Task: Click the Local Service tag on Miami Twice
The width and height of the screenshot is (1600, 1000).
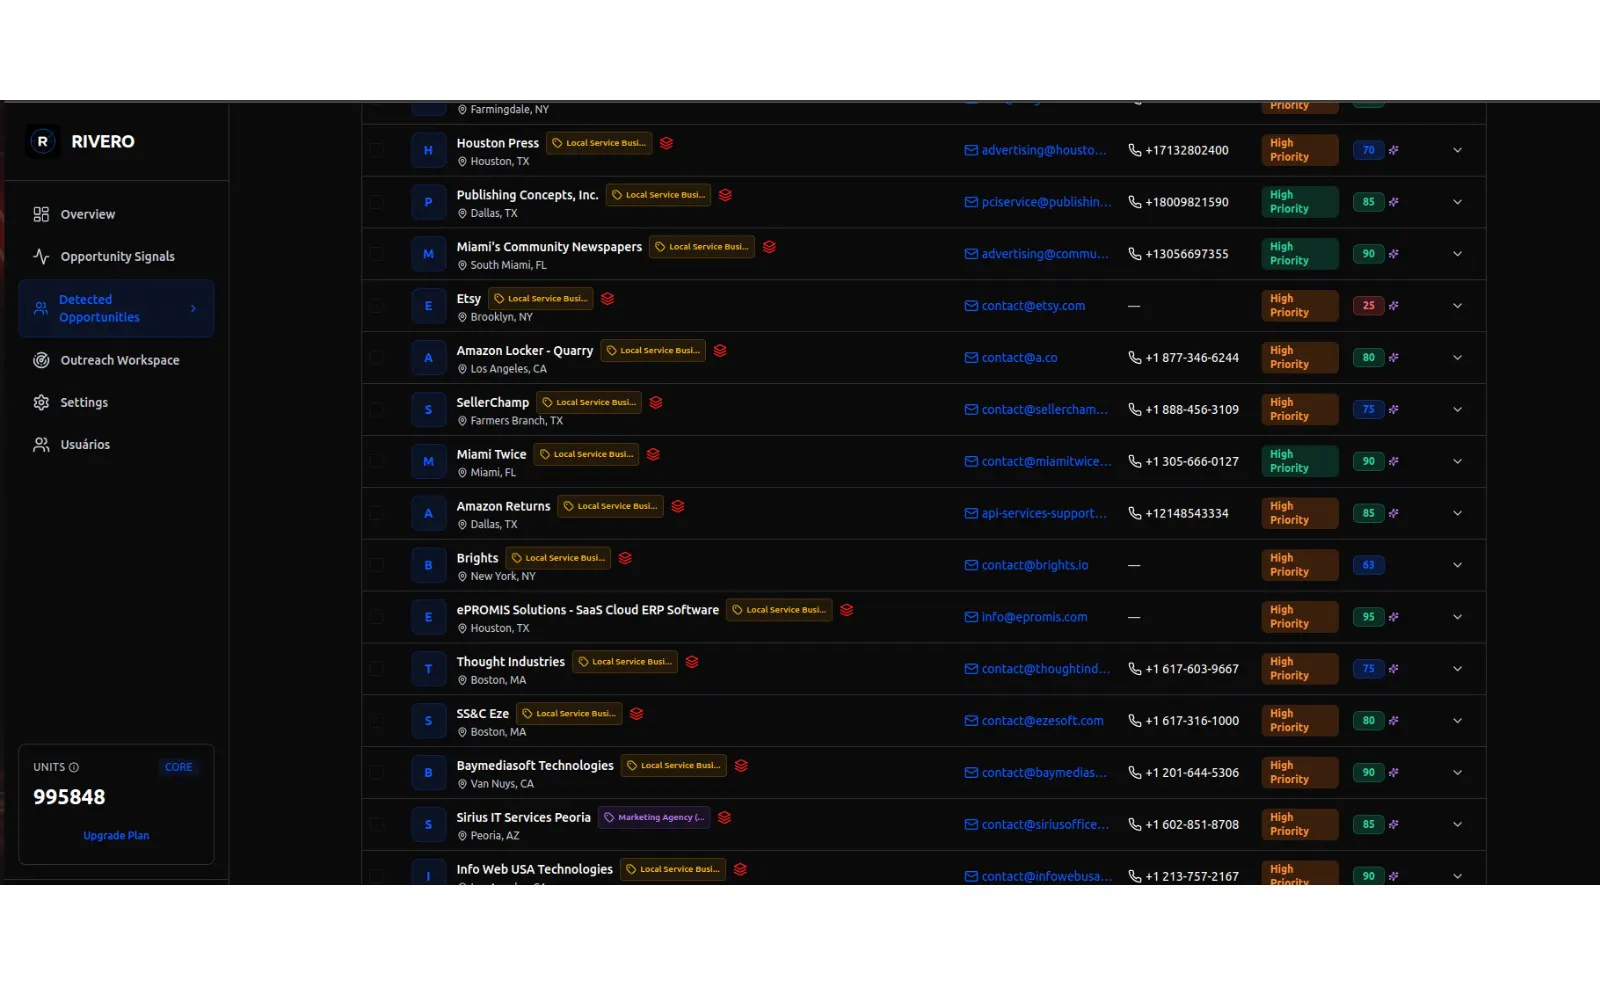Action: (x=586, y=454)
